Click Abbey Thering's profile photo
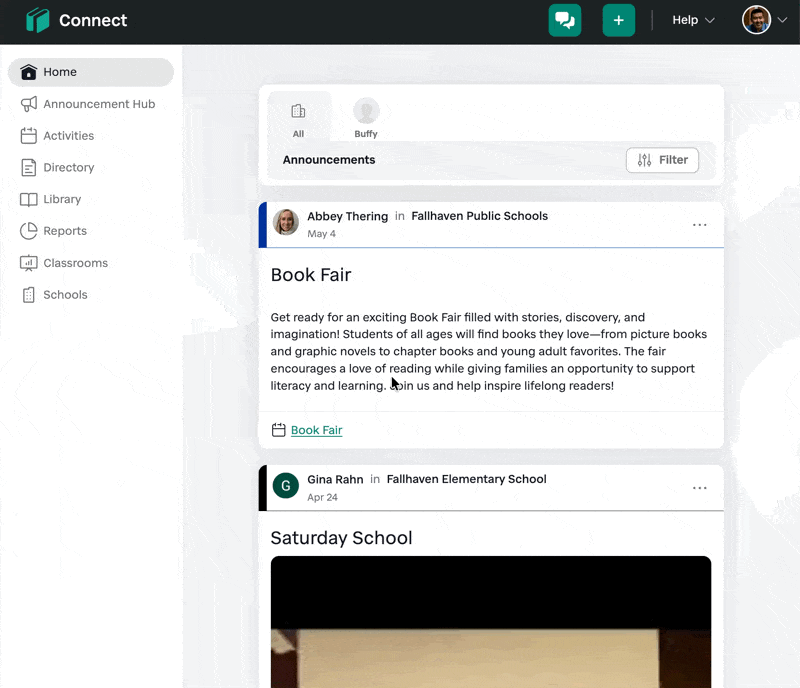This screenshot has width=800, height=688. tap(286, 222)
